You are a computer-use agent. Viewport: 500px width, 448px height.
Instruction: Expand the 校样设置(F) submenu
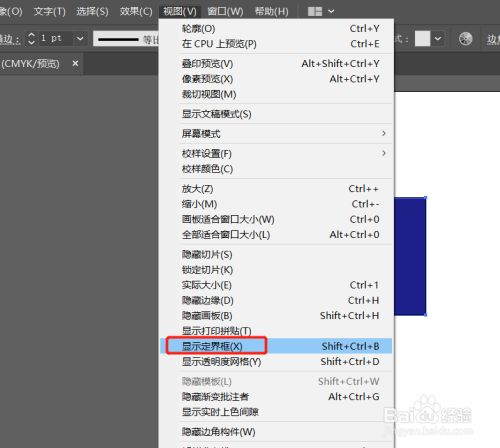point(276,154)
